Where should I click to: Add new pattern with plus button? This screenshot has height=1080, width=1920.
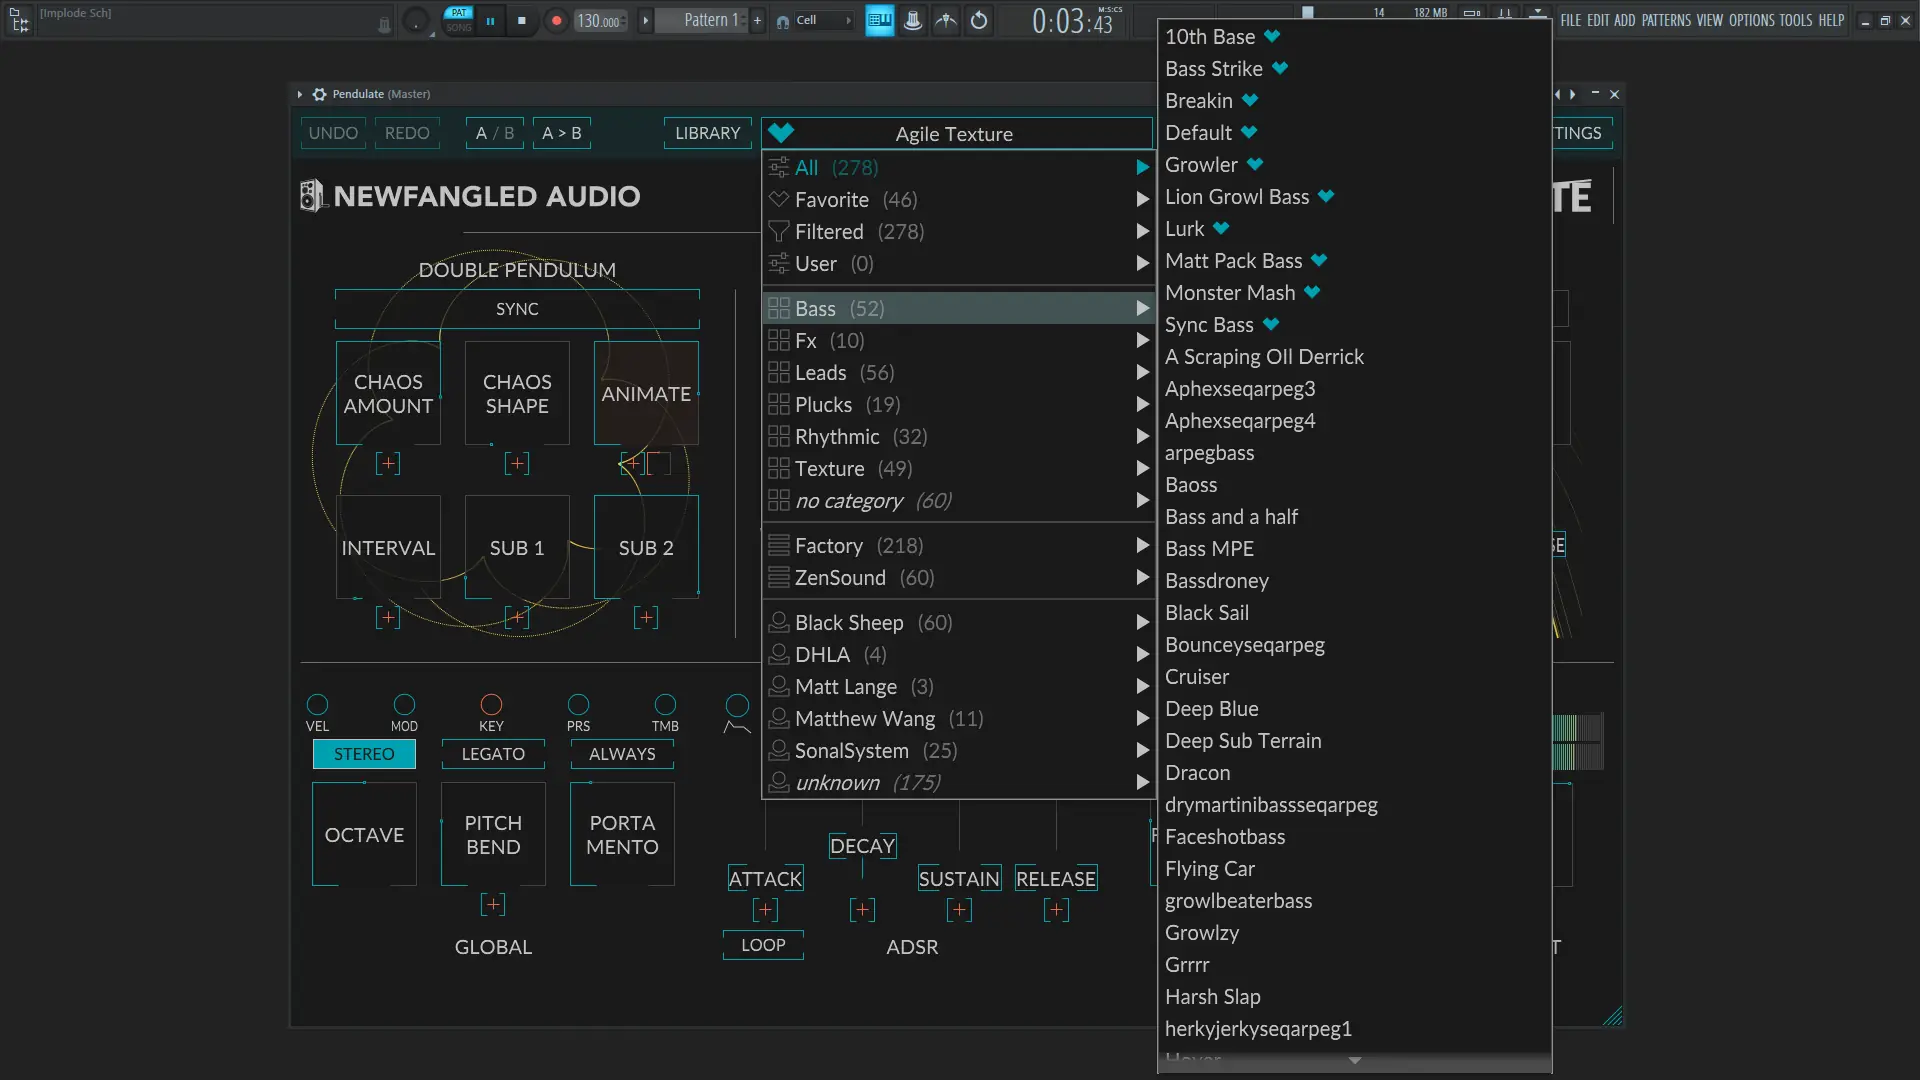pyautogui.click(x=757, y=20)
